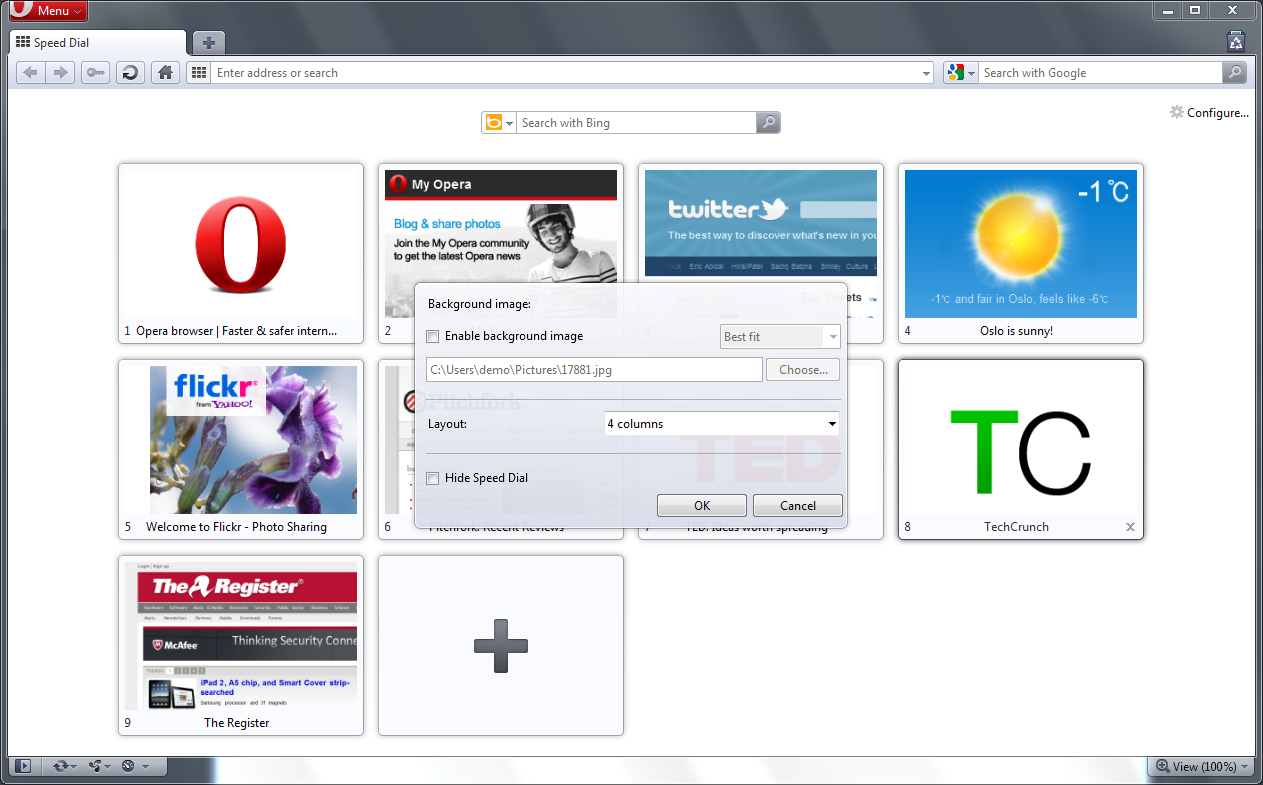Click the Google search magnifier button

[1235, 73]
